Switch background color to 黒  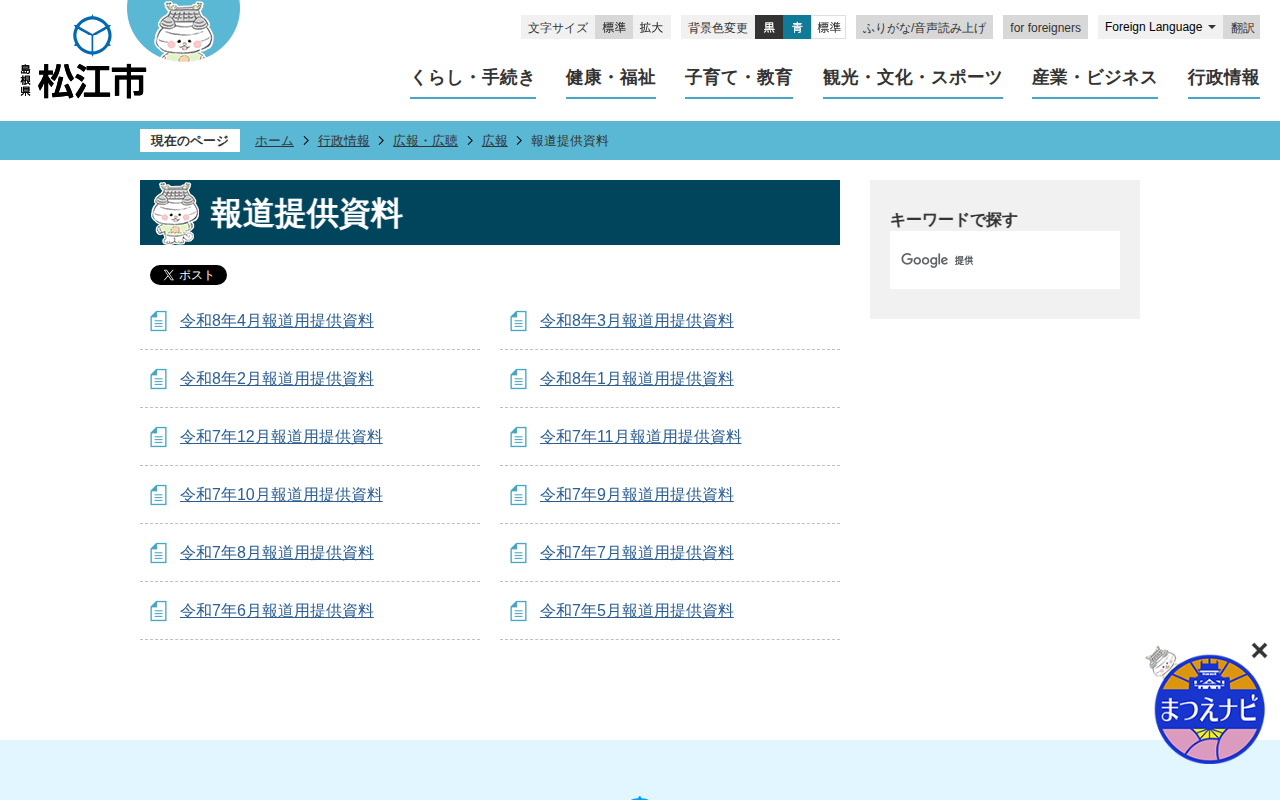769,27
